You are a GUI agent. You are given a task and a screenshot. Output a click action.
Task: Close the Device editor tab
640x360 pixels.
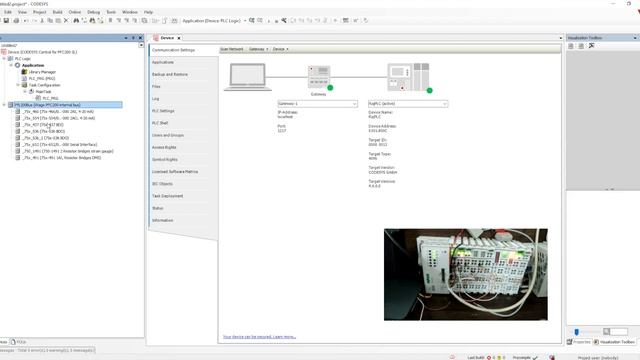point(179,38)
